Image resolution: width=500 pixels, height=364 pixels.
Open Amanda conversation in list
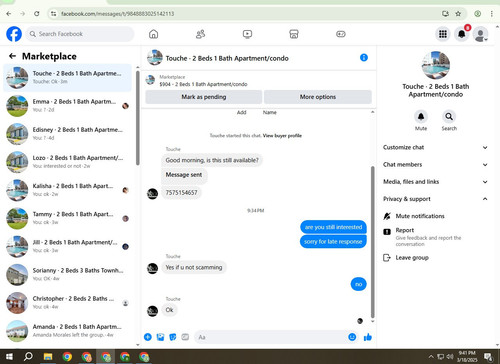click(x=68, y=331)
